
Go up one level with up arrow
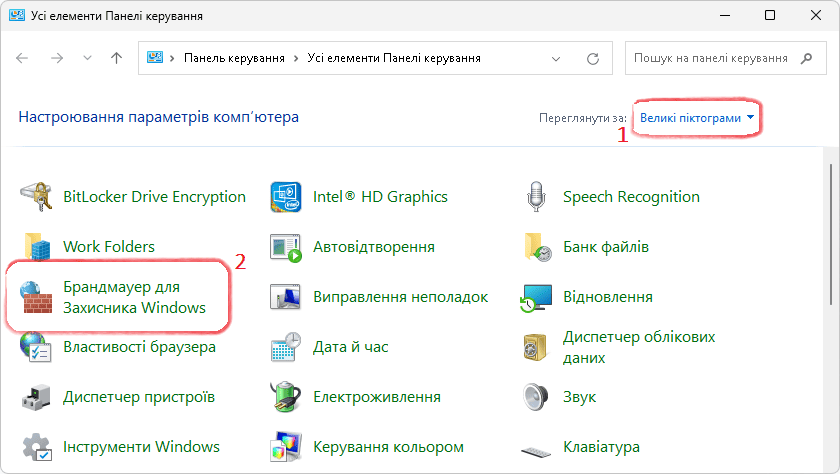[x=116, y=58]
